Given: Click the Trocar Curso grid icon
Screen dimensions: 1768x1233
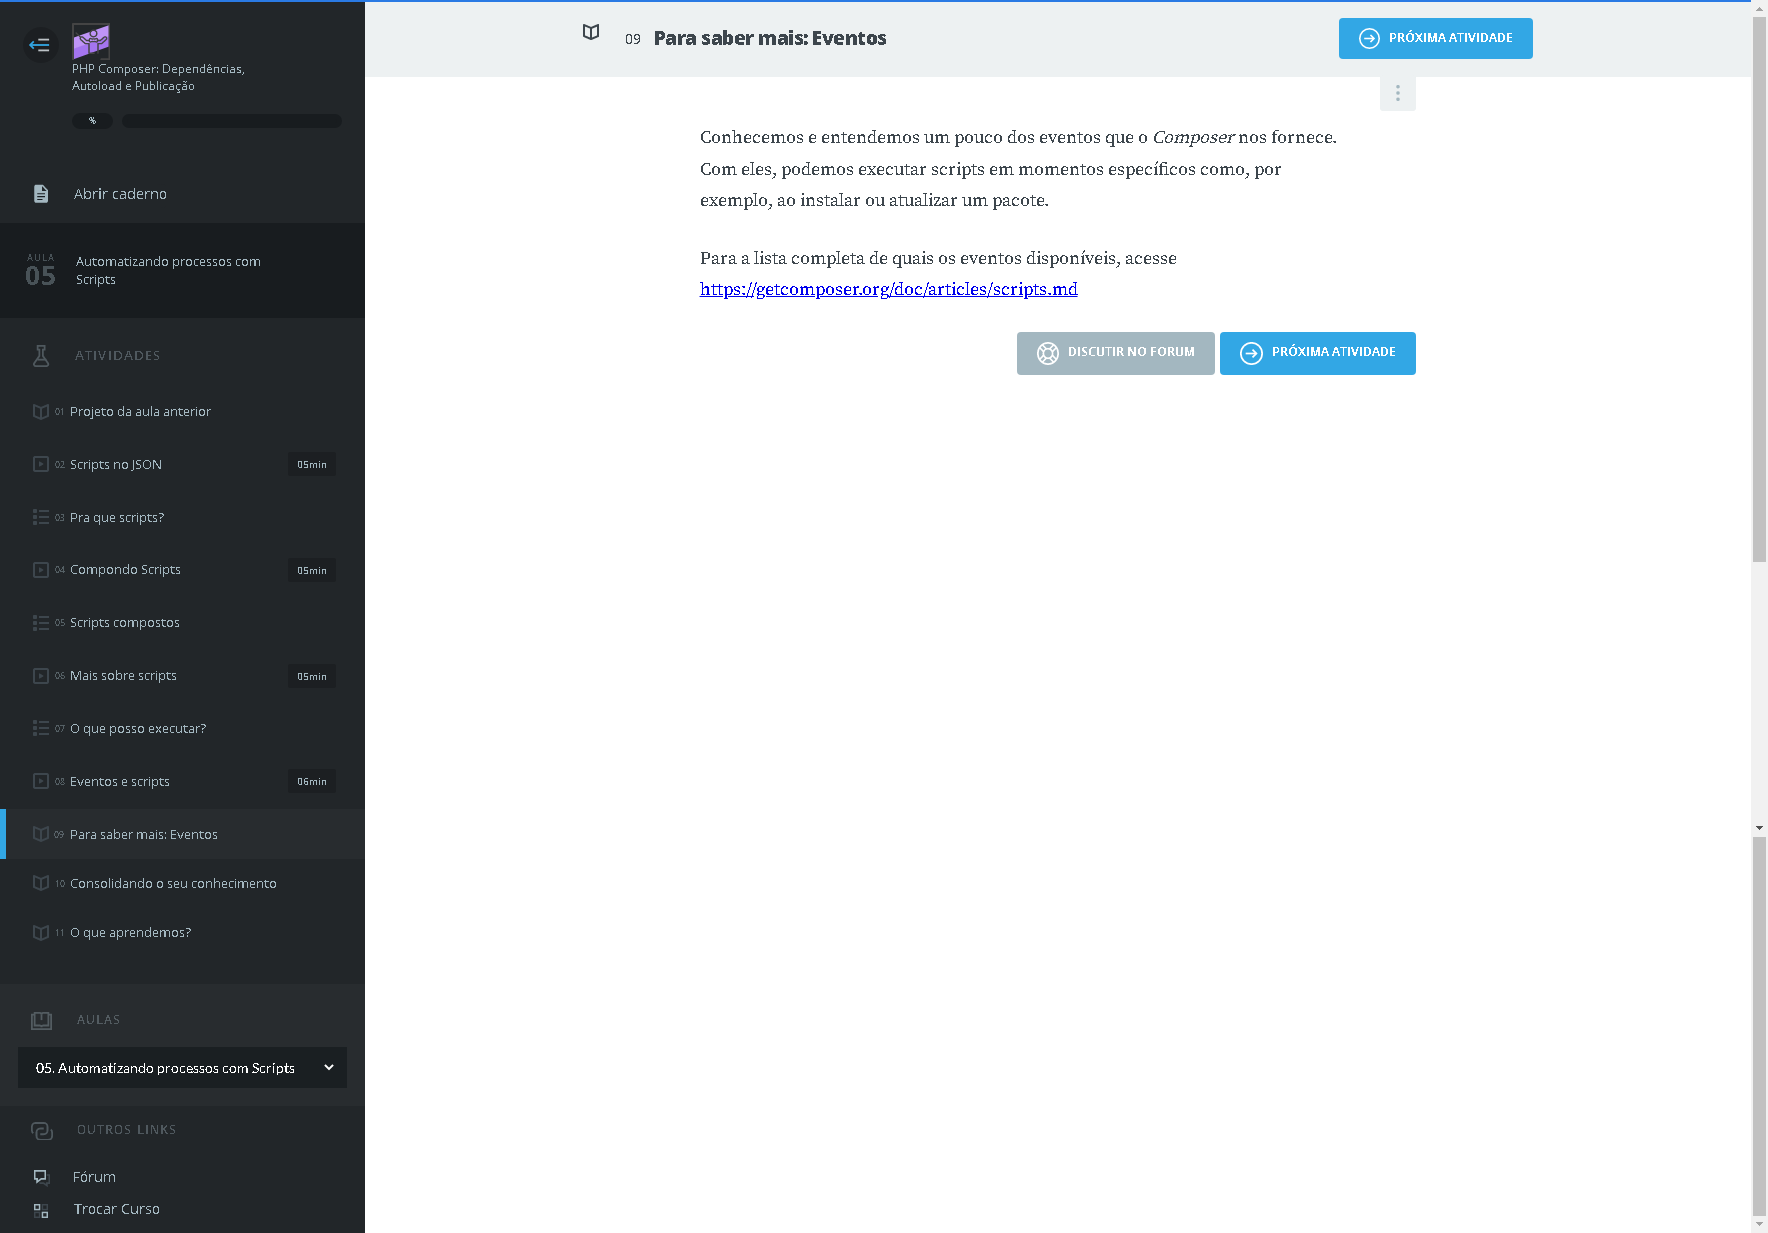Looking at the screenshot, I should click(x=41, y=1210).
